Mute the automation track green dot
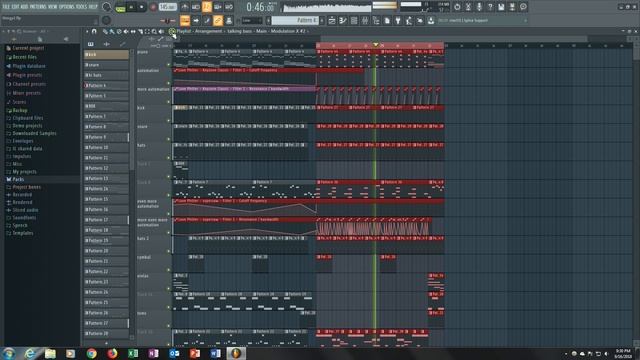Screen dimensions: 640x360 click(168, 83)
